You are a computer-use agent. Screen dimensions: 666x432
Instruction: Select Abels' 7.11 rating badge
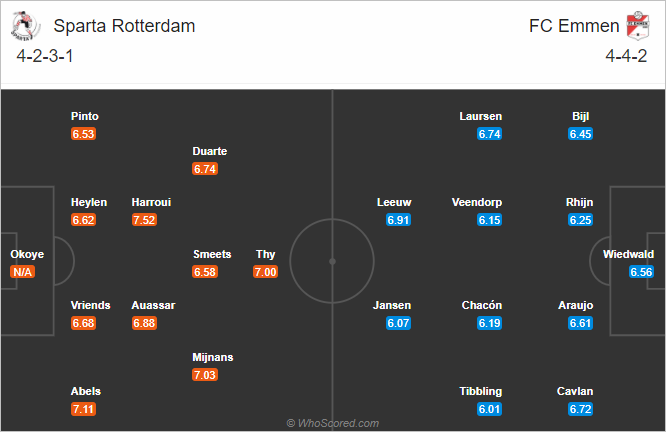[83, 409]
